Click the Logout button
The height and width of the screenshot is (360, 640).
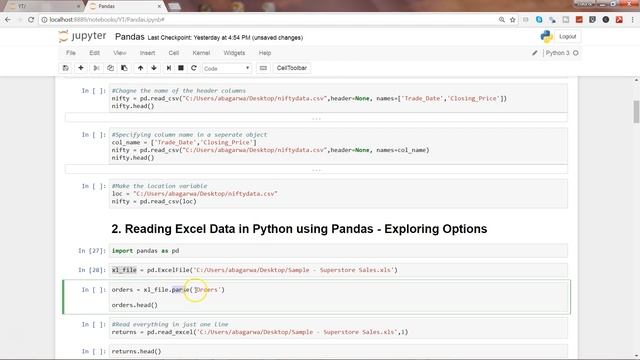click(567, 37)
